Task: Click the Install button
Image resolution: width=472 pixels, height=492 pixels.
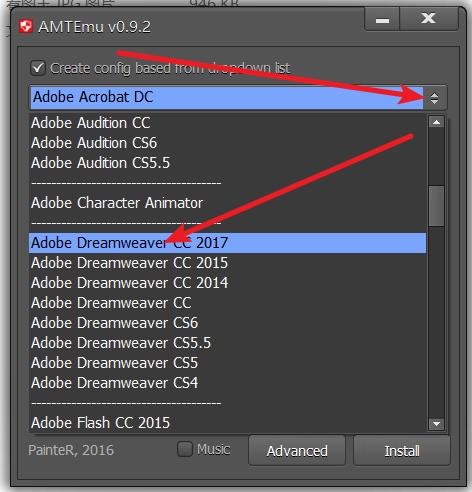Action: [402, 451]
